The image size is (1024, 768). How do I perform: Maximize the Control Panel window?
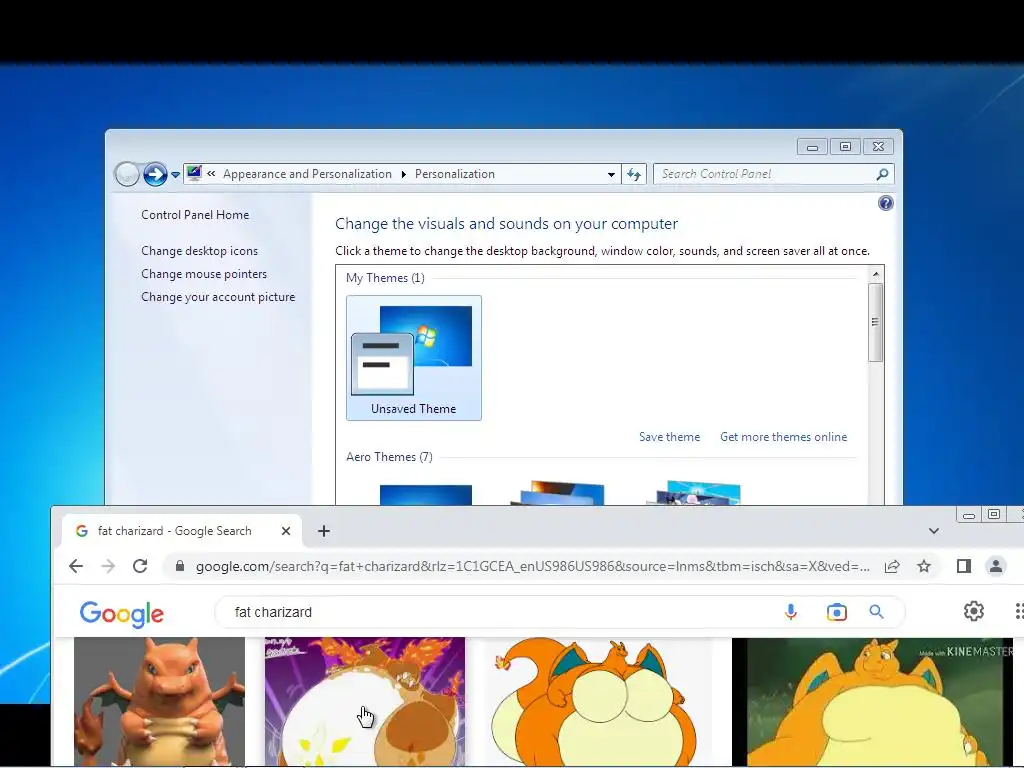[x=845, y=147]
